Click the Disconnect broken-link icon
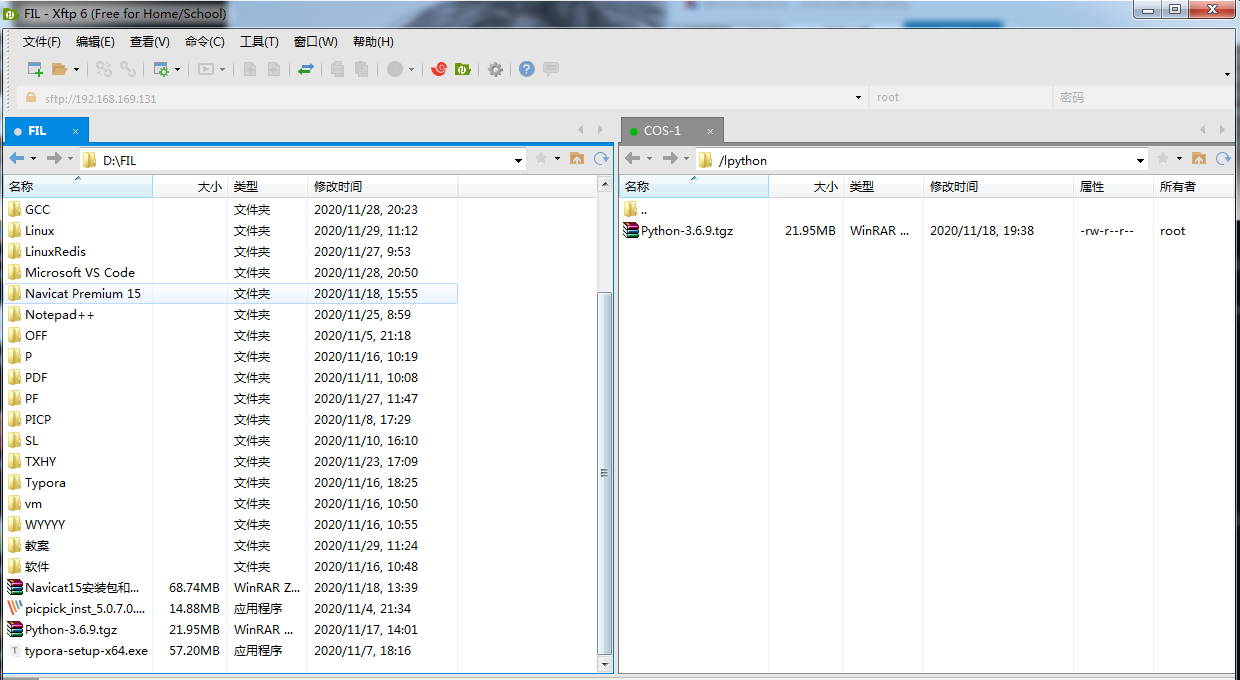Screen dimensions: 1240x680 click(103, 69)
